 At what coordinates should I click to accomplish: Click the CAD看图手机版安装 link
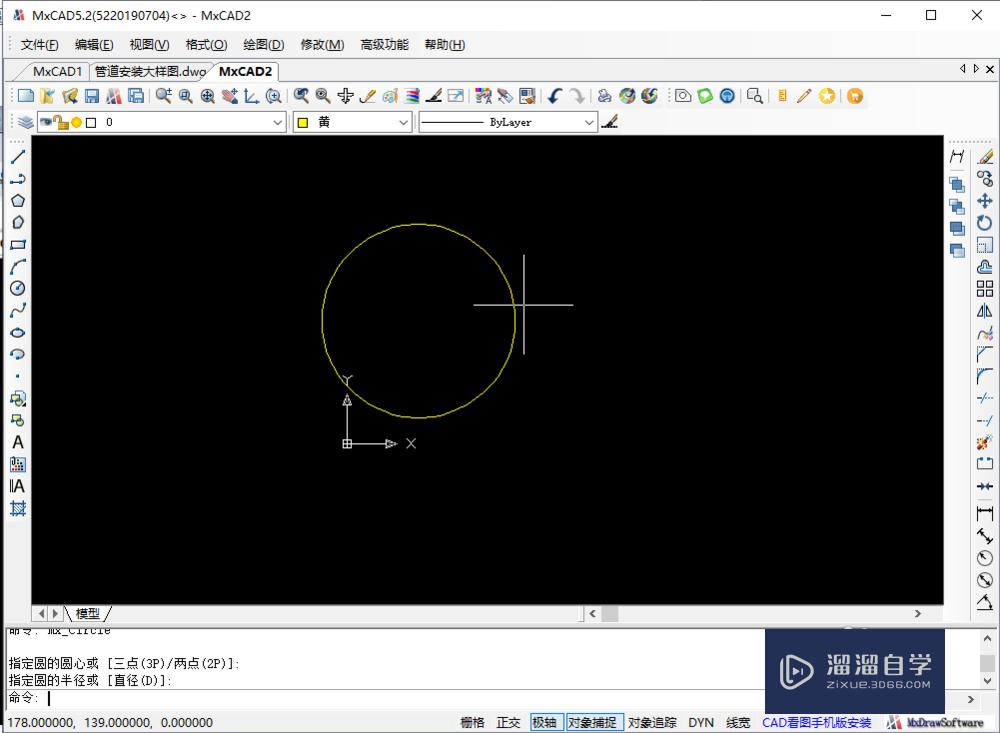coord(815,722)
